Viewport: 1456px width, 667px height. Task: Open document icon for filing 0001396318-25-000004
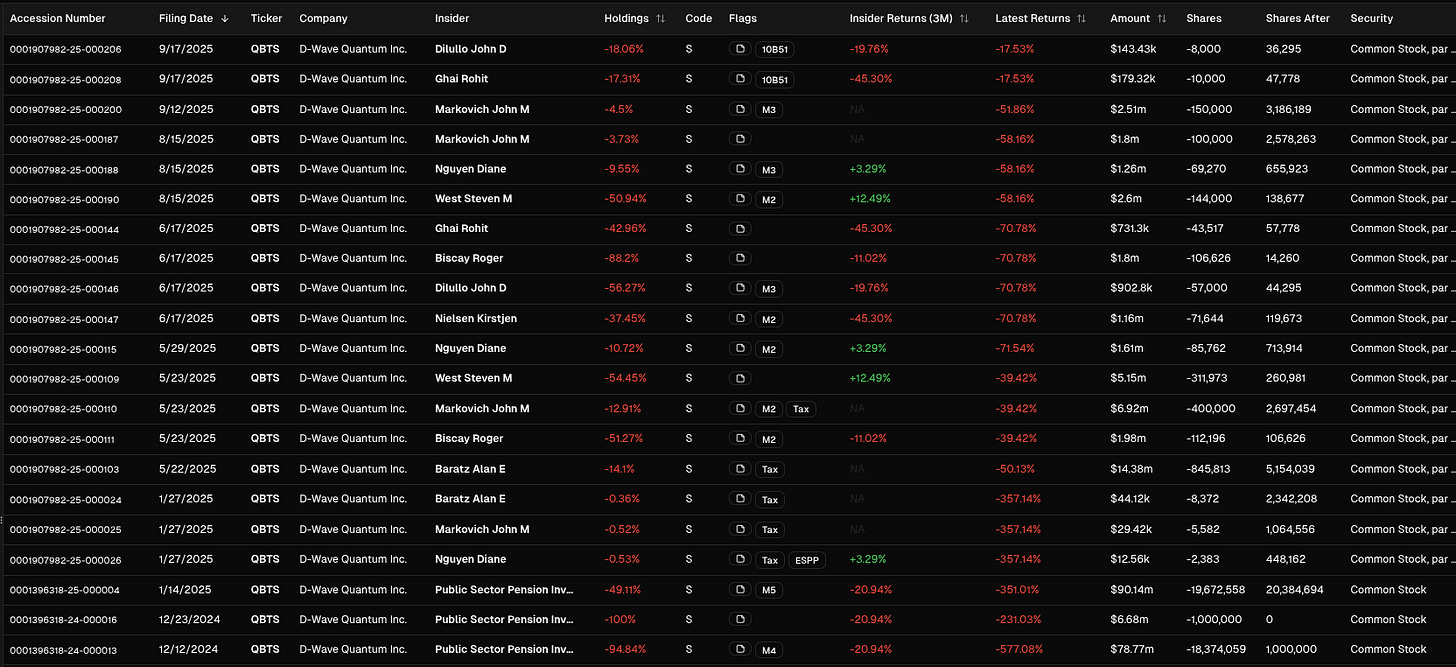[740, 589]
